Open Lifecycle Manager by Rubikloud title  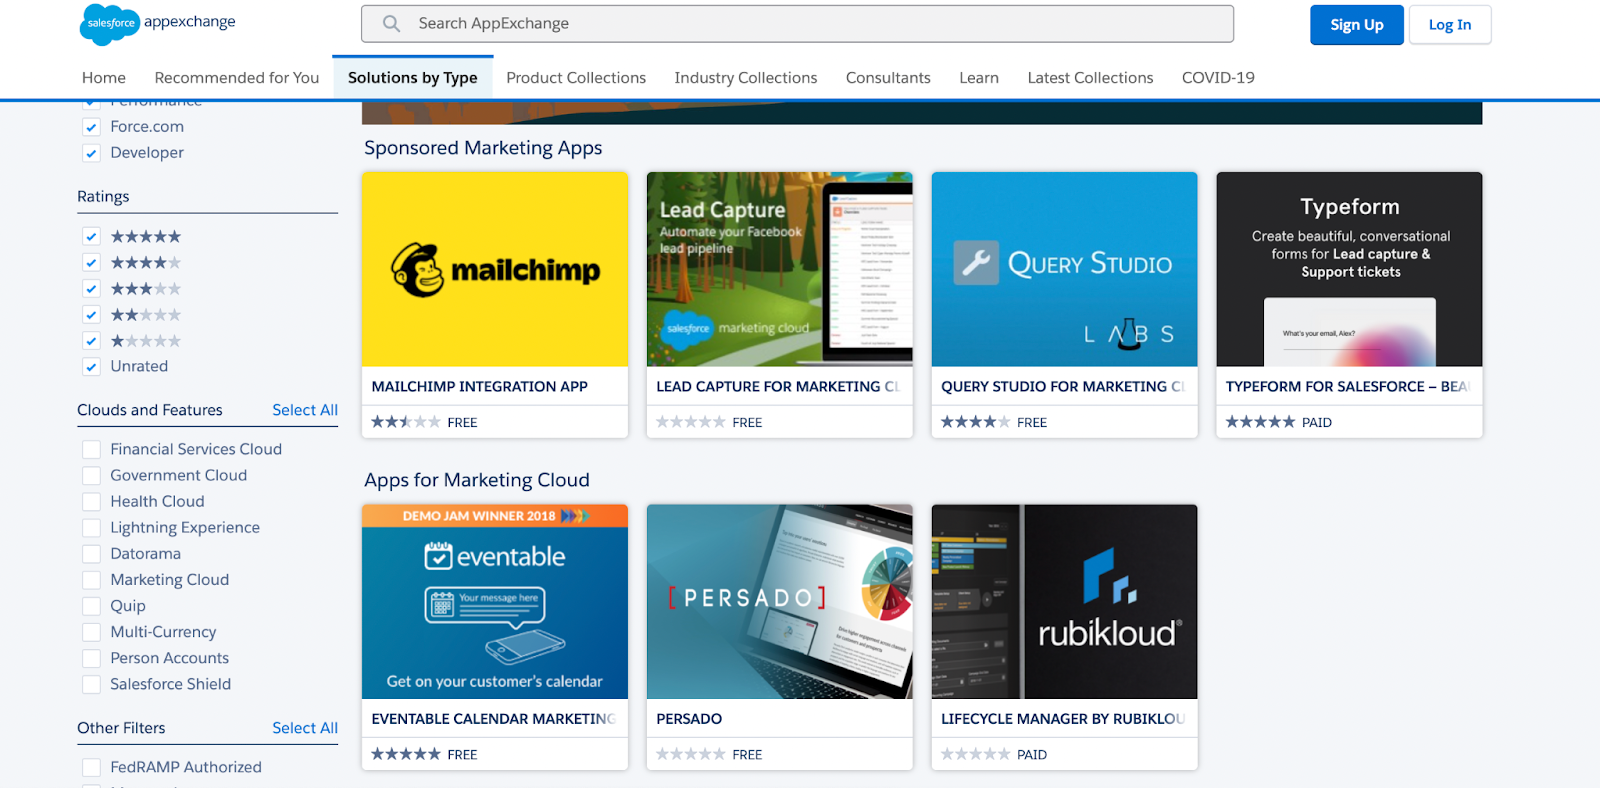point(1063,719)
